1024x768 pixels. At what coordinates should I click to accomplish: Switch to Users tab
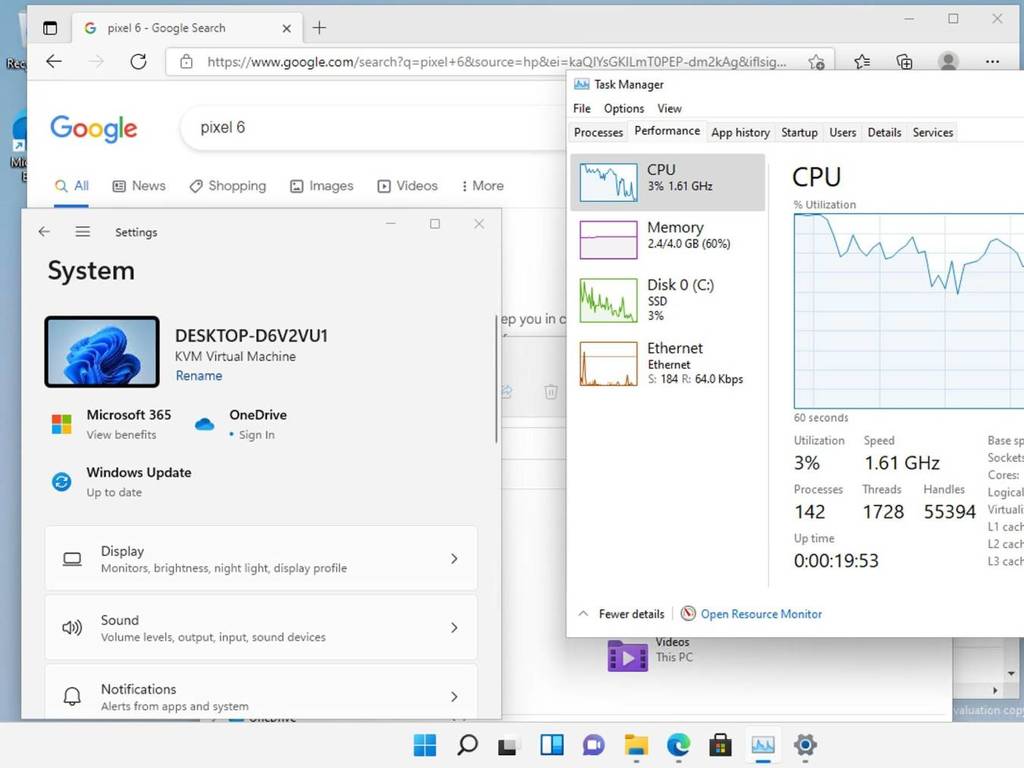[842, 133]
